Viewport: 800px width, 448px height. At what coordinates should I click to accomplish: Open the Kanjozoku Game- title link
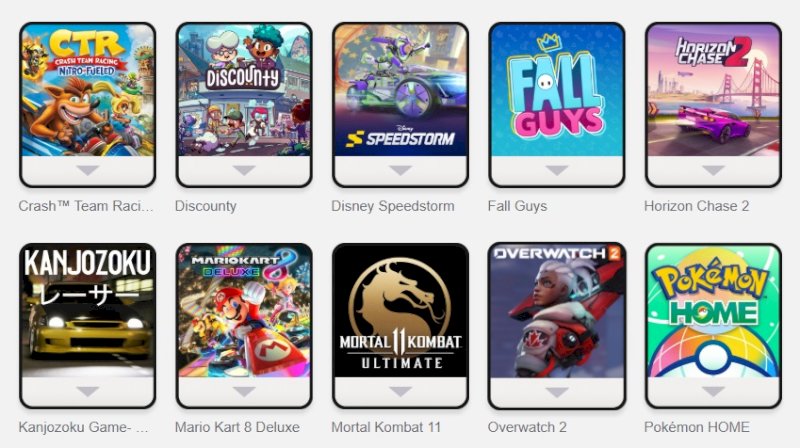click(x=83, y=427)
